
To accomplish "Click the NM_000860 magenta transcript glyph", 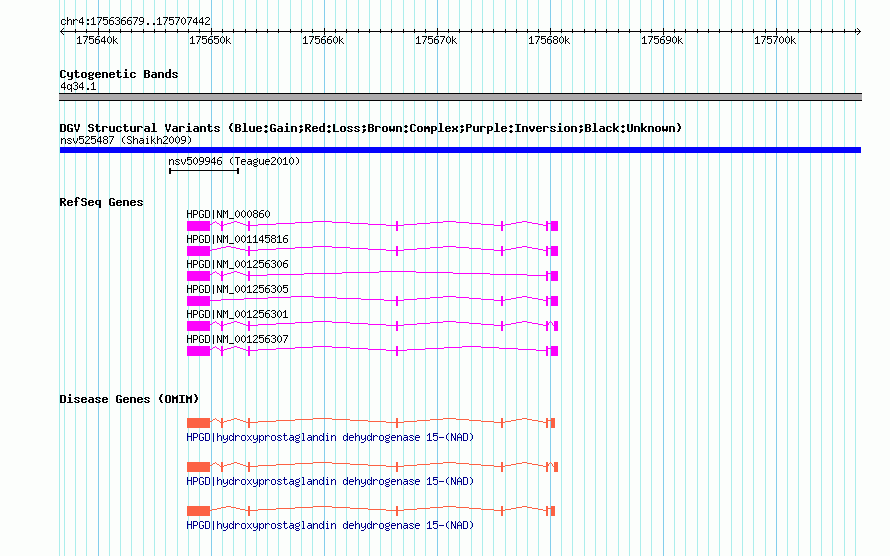I will [x=372, y=226].
